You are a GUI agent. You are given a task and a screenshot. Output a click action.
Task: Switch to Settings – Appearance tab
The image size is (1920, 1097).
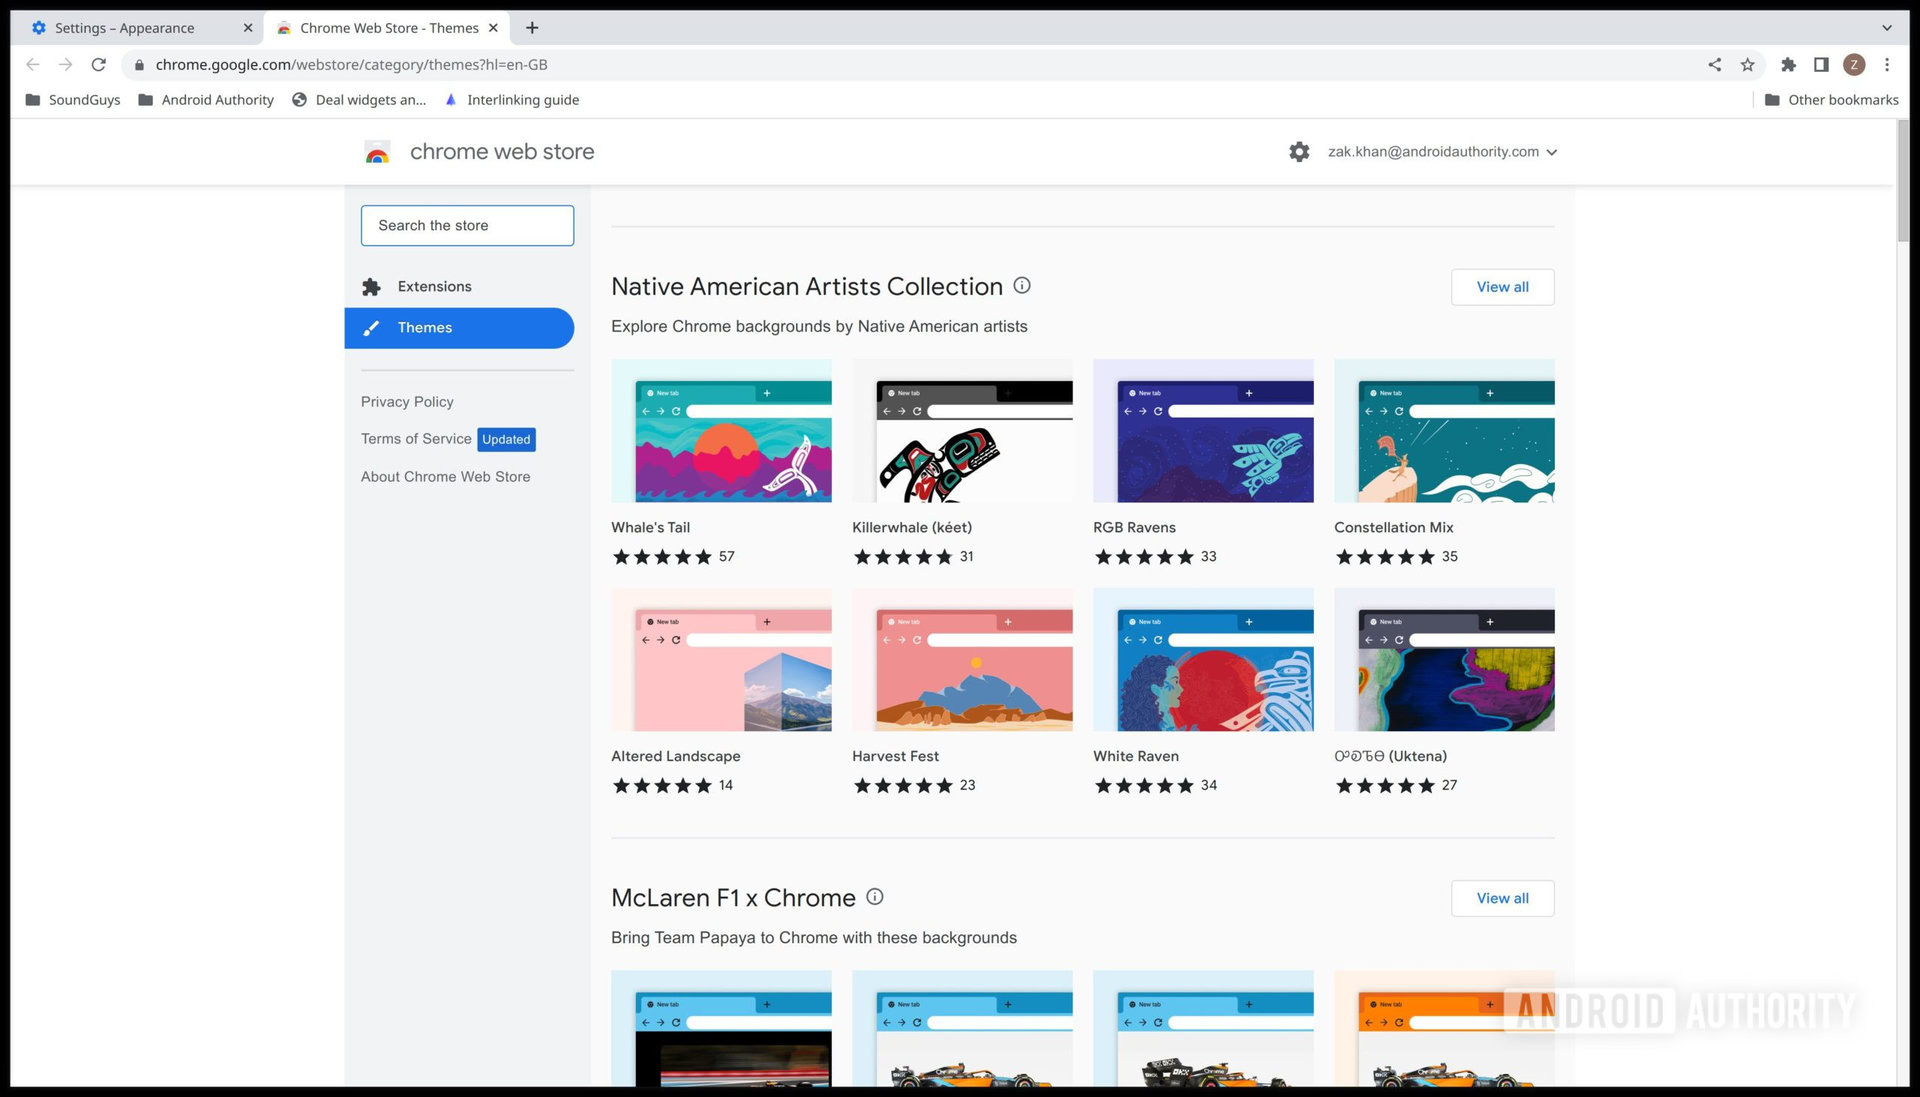pos(125,28)
